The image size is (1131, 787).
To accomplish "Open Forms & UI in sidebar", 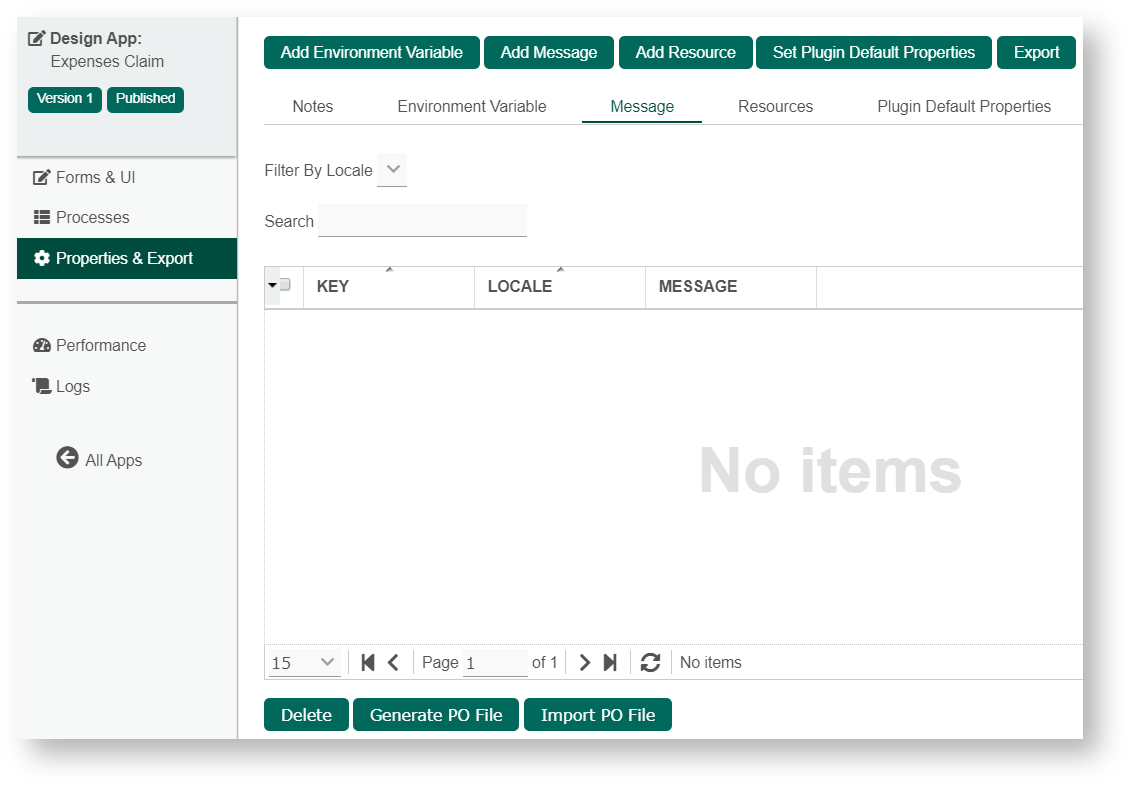I will [95, 177].
